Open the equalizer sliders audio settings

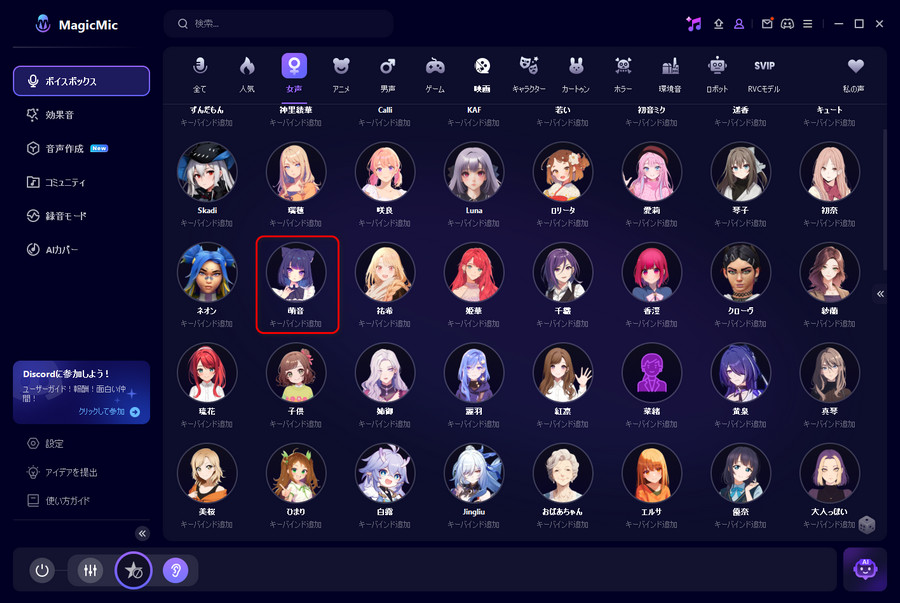click(x=90, y=570)
